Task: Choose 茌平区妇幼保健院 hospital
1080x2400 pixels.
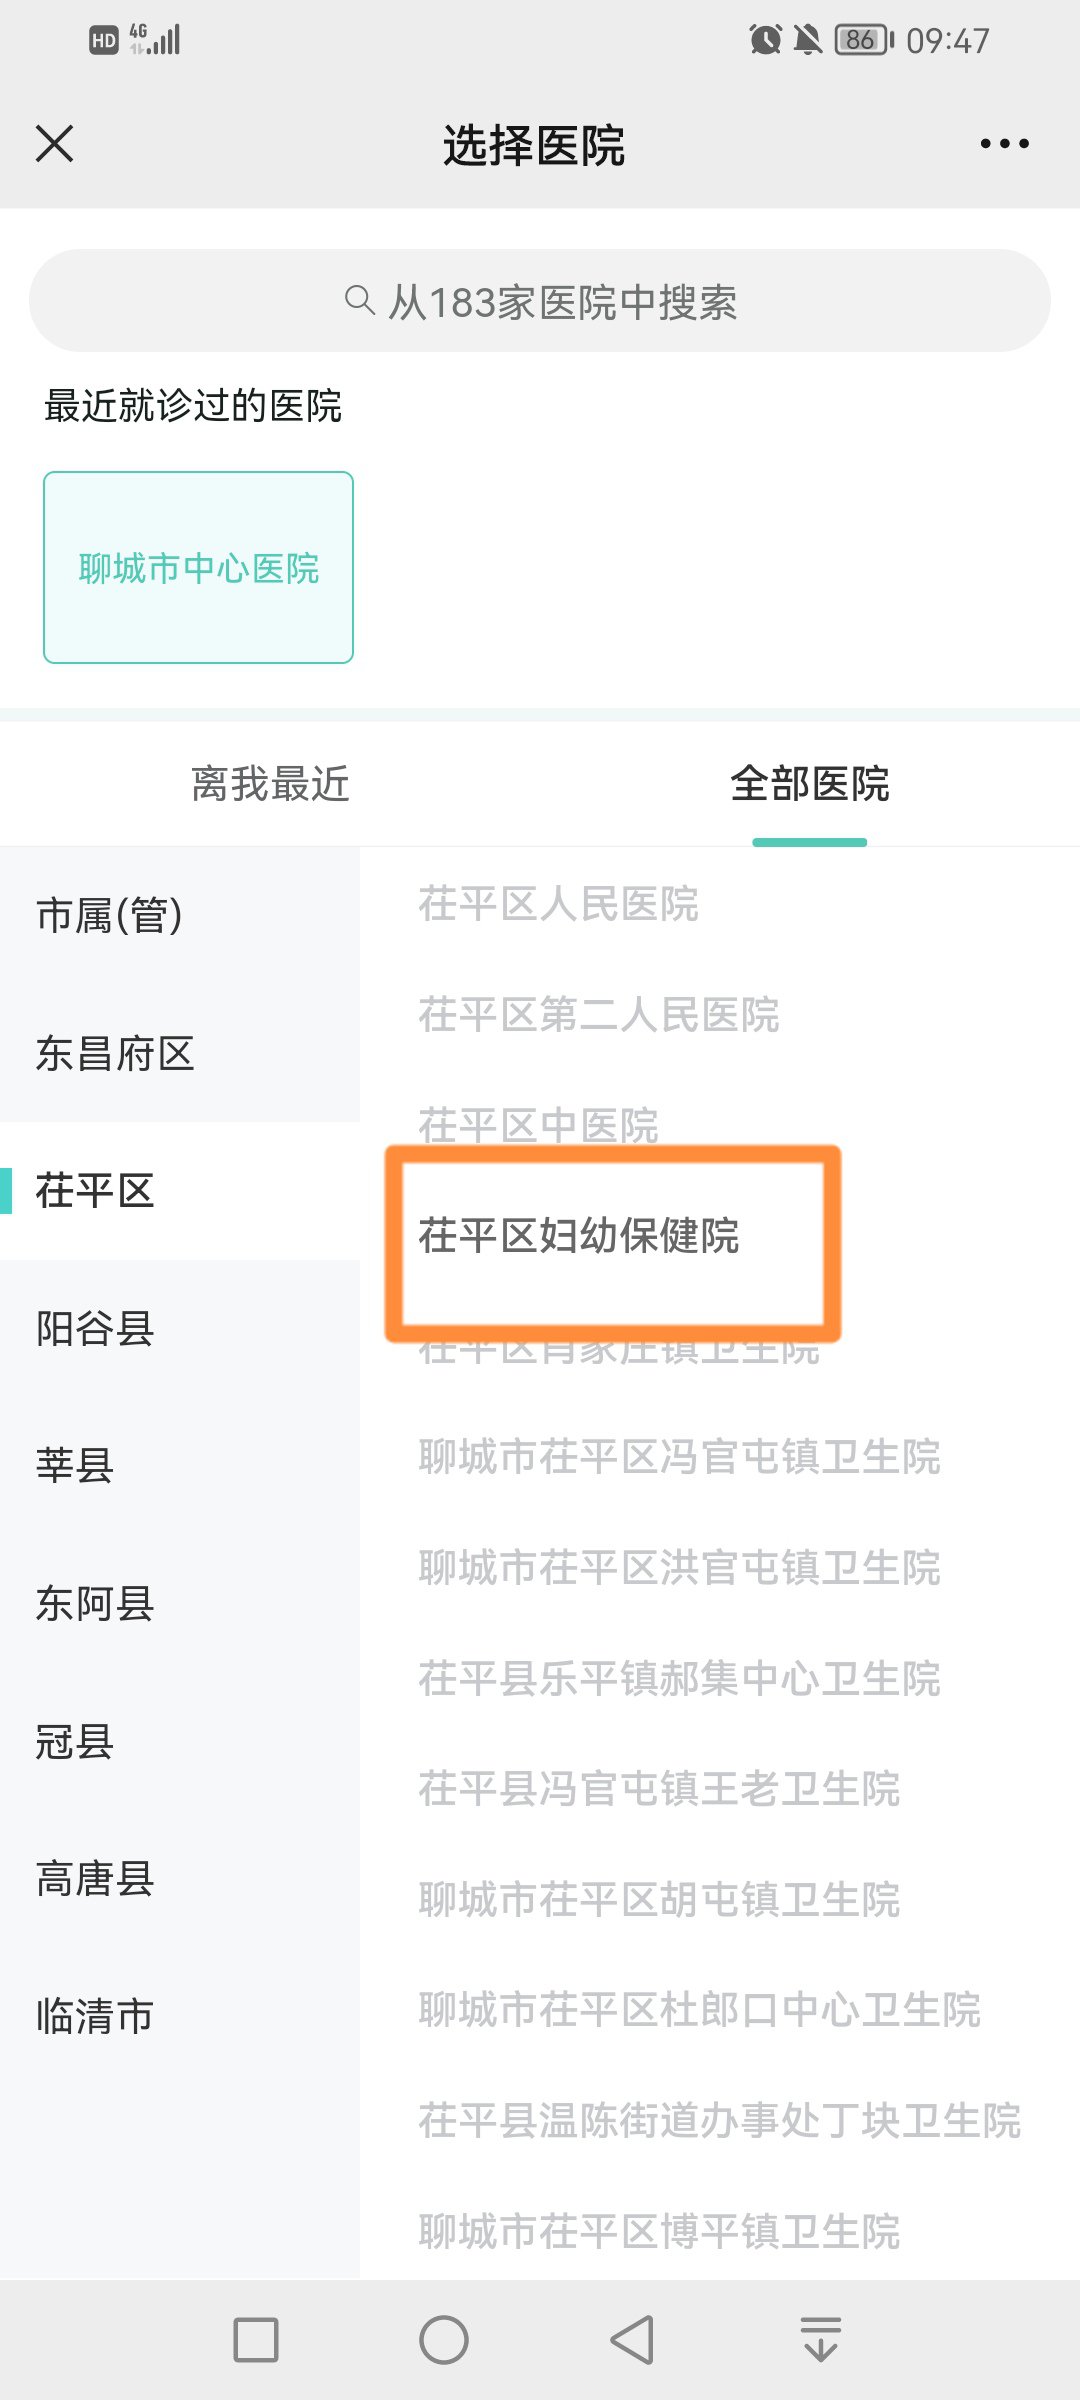Action: (579, 1236)
